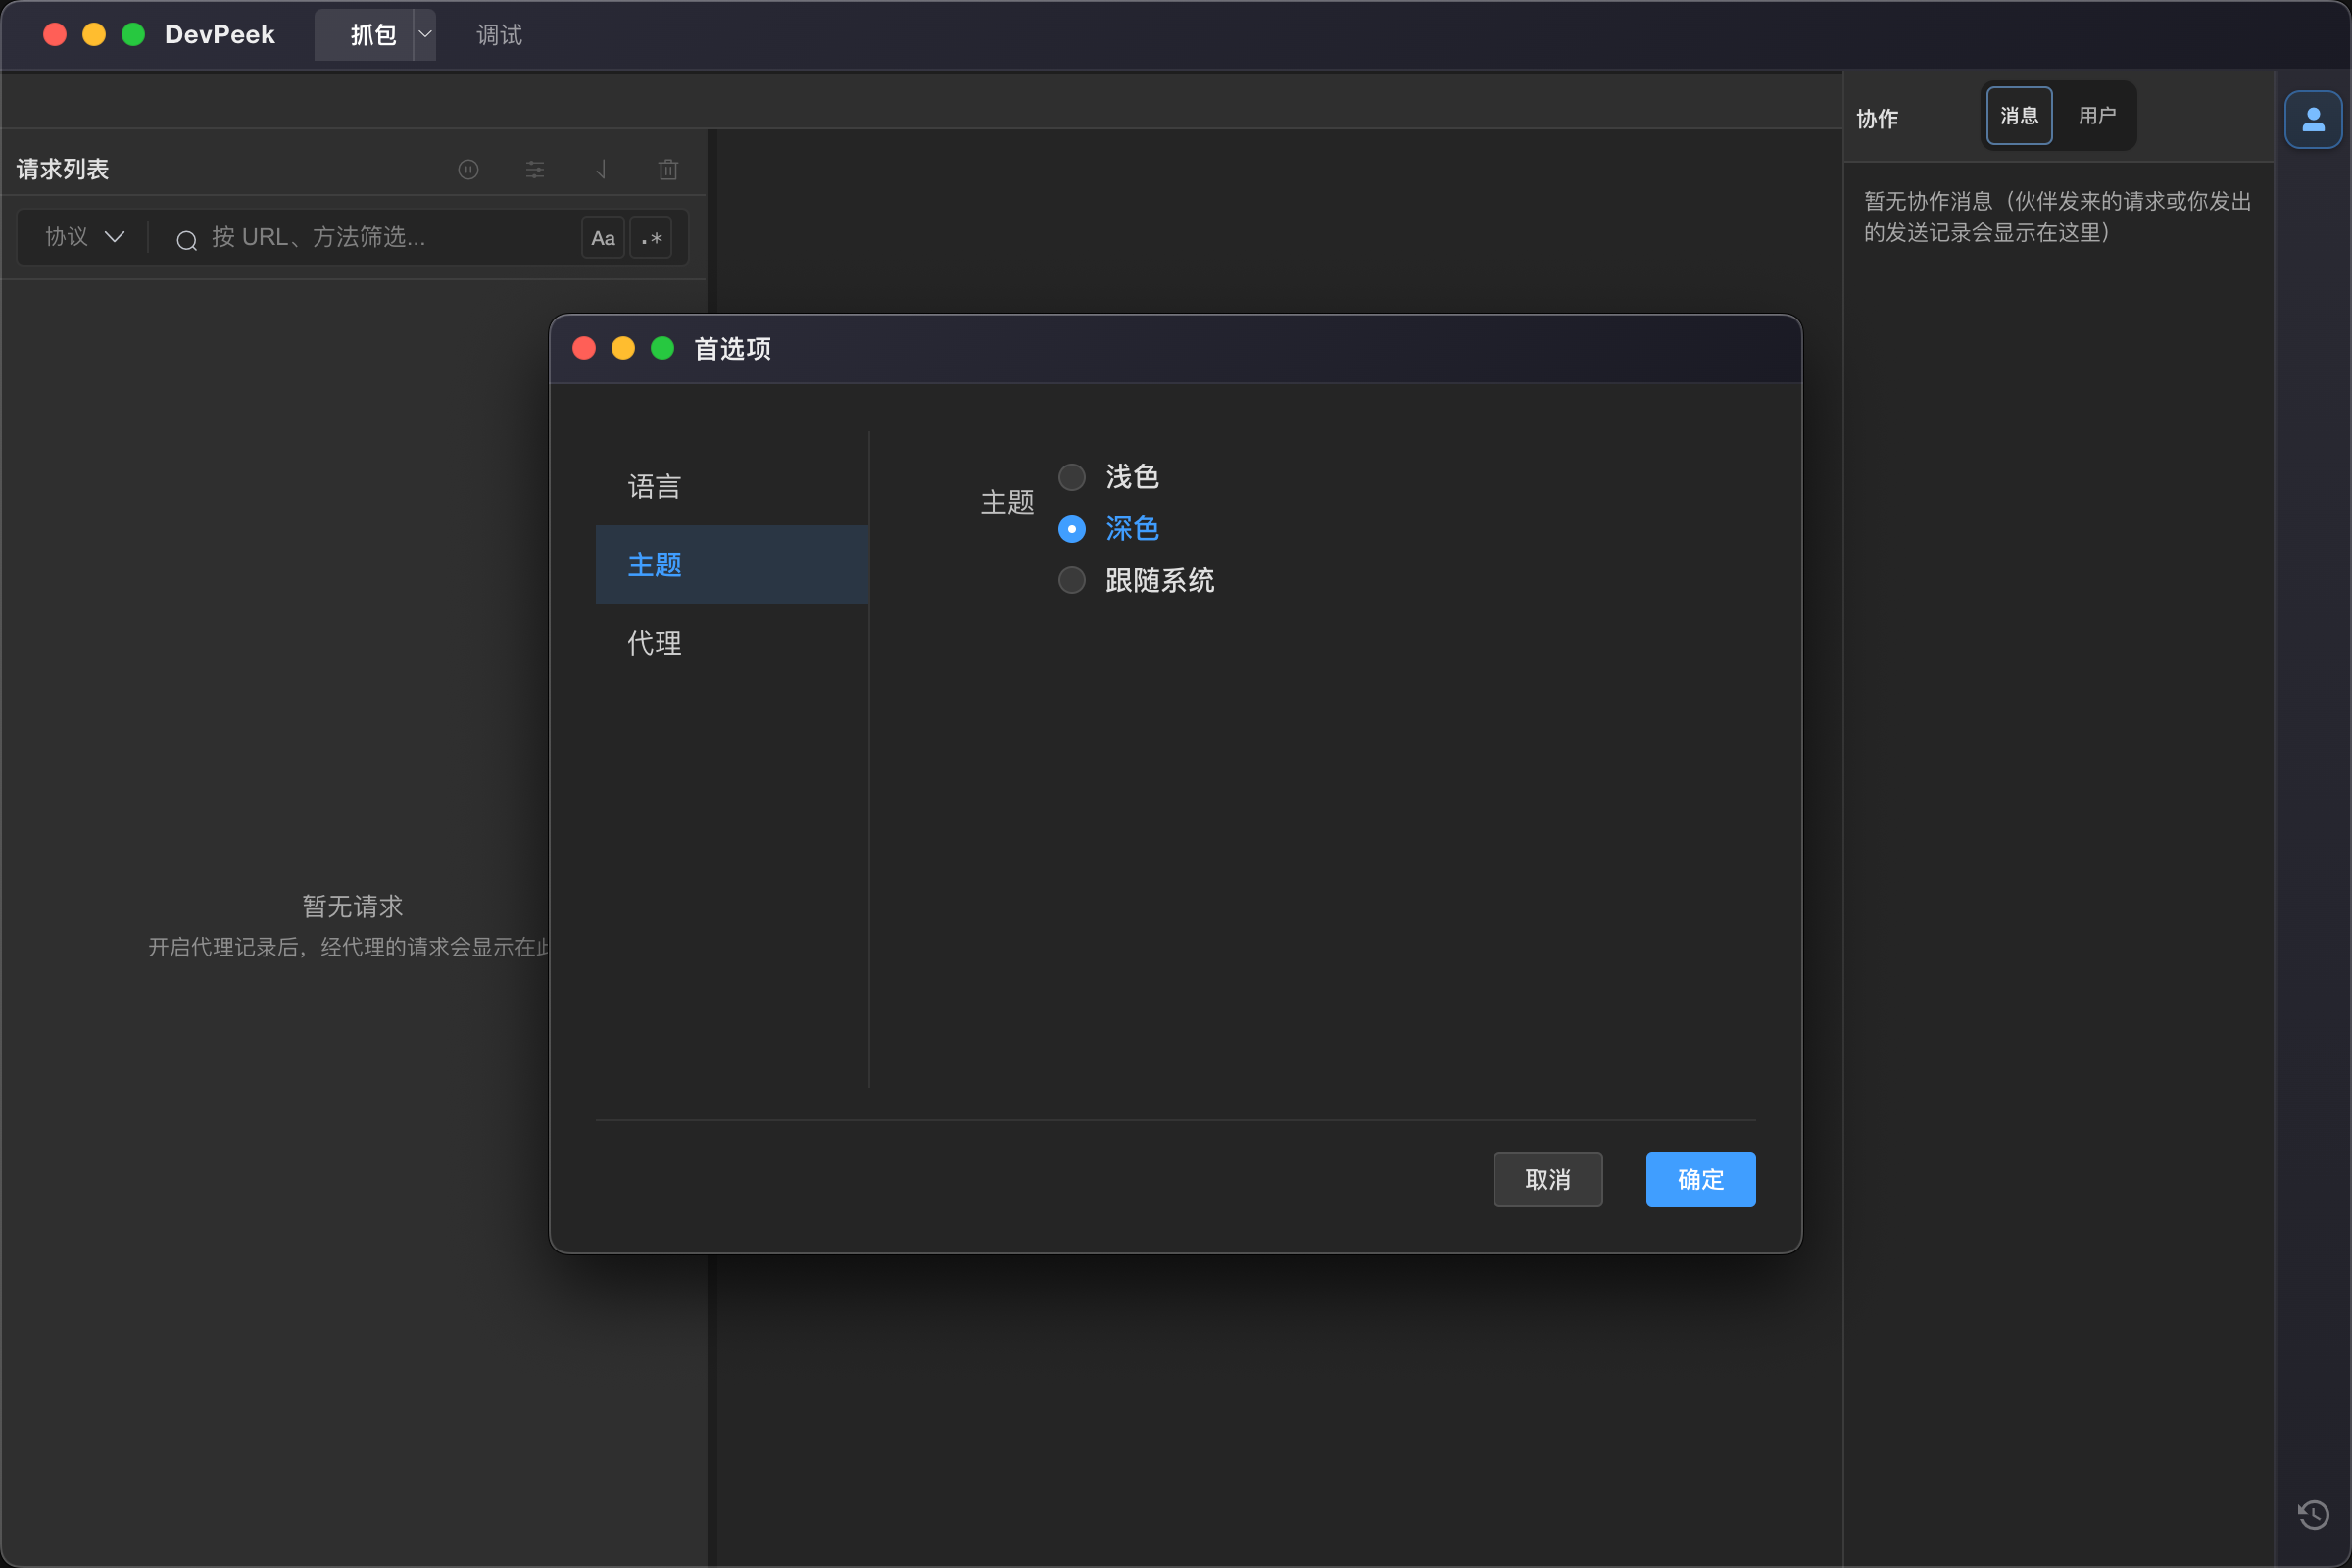Screen dimensions: 2352x1568
Task: Open the 主题 preferences section
Action: tap(732, 565)
